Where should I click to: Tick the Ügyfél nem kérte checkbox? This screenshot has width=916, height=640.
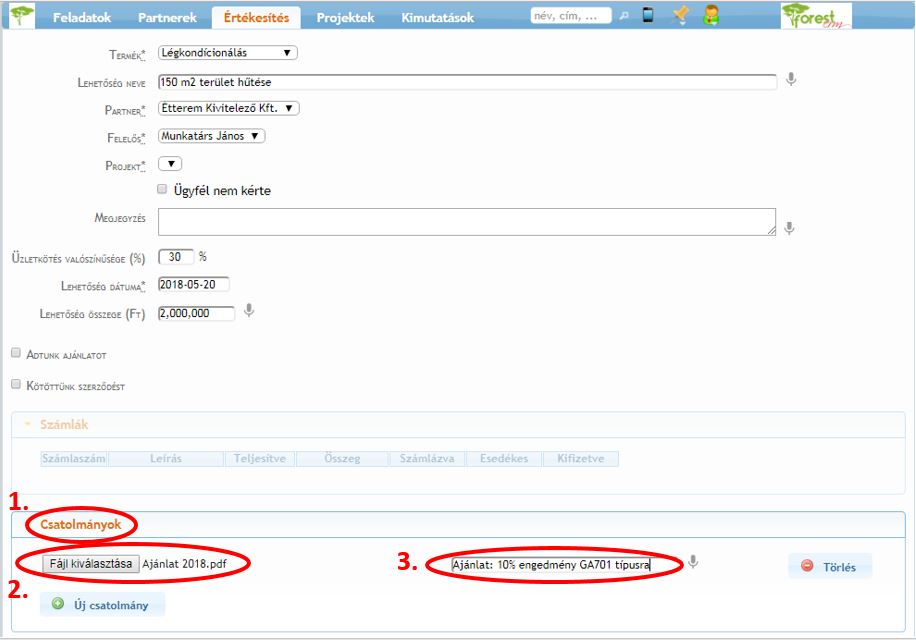click(163, 189)
